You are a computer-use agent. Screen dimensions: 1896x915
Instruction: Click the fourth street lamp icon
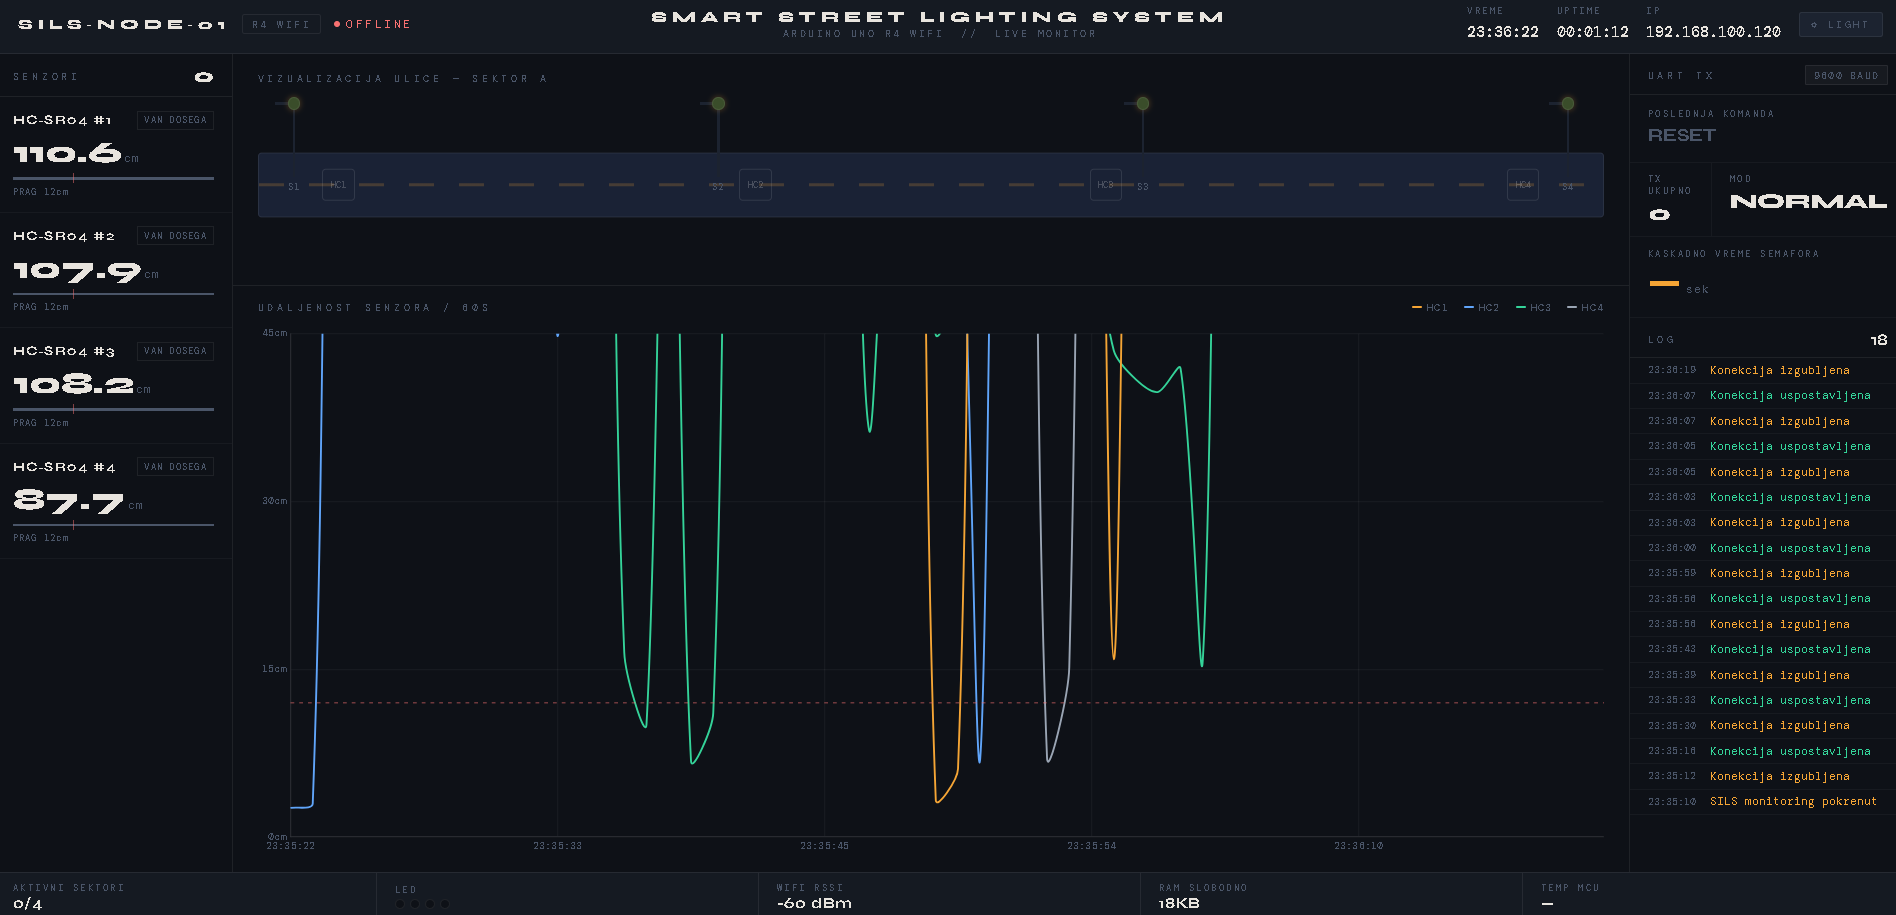[1568, 104]
